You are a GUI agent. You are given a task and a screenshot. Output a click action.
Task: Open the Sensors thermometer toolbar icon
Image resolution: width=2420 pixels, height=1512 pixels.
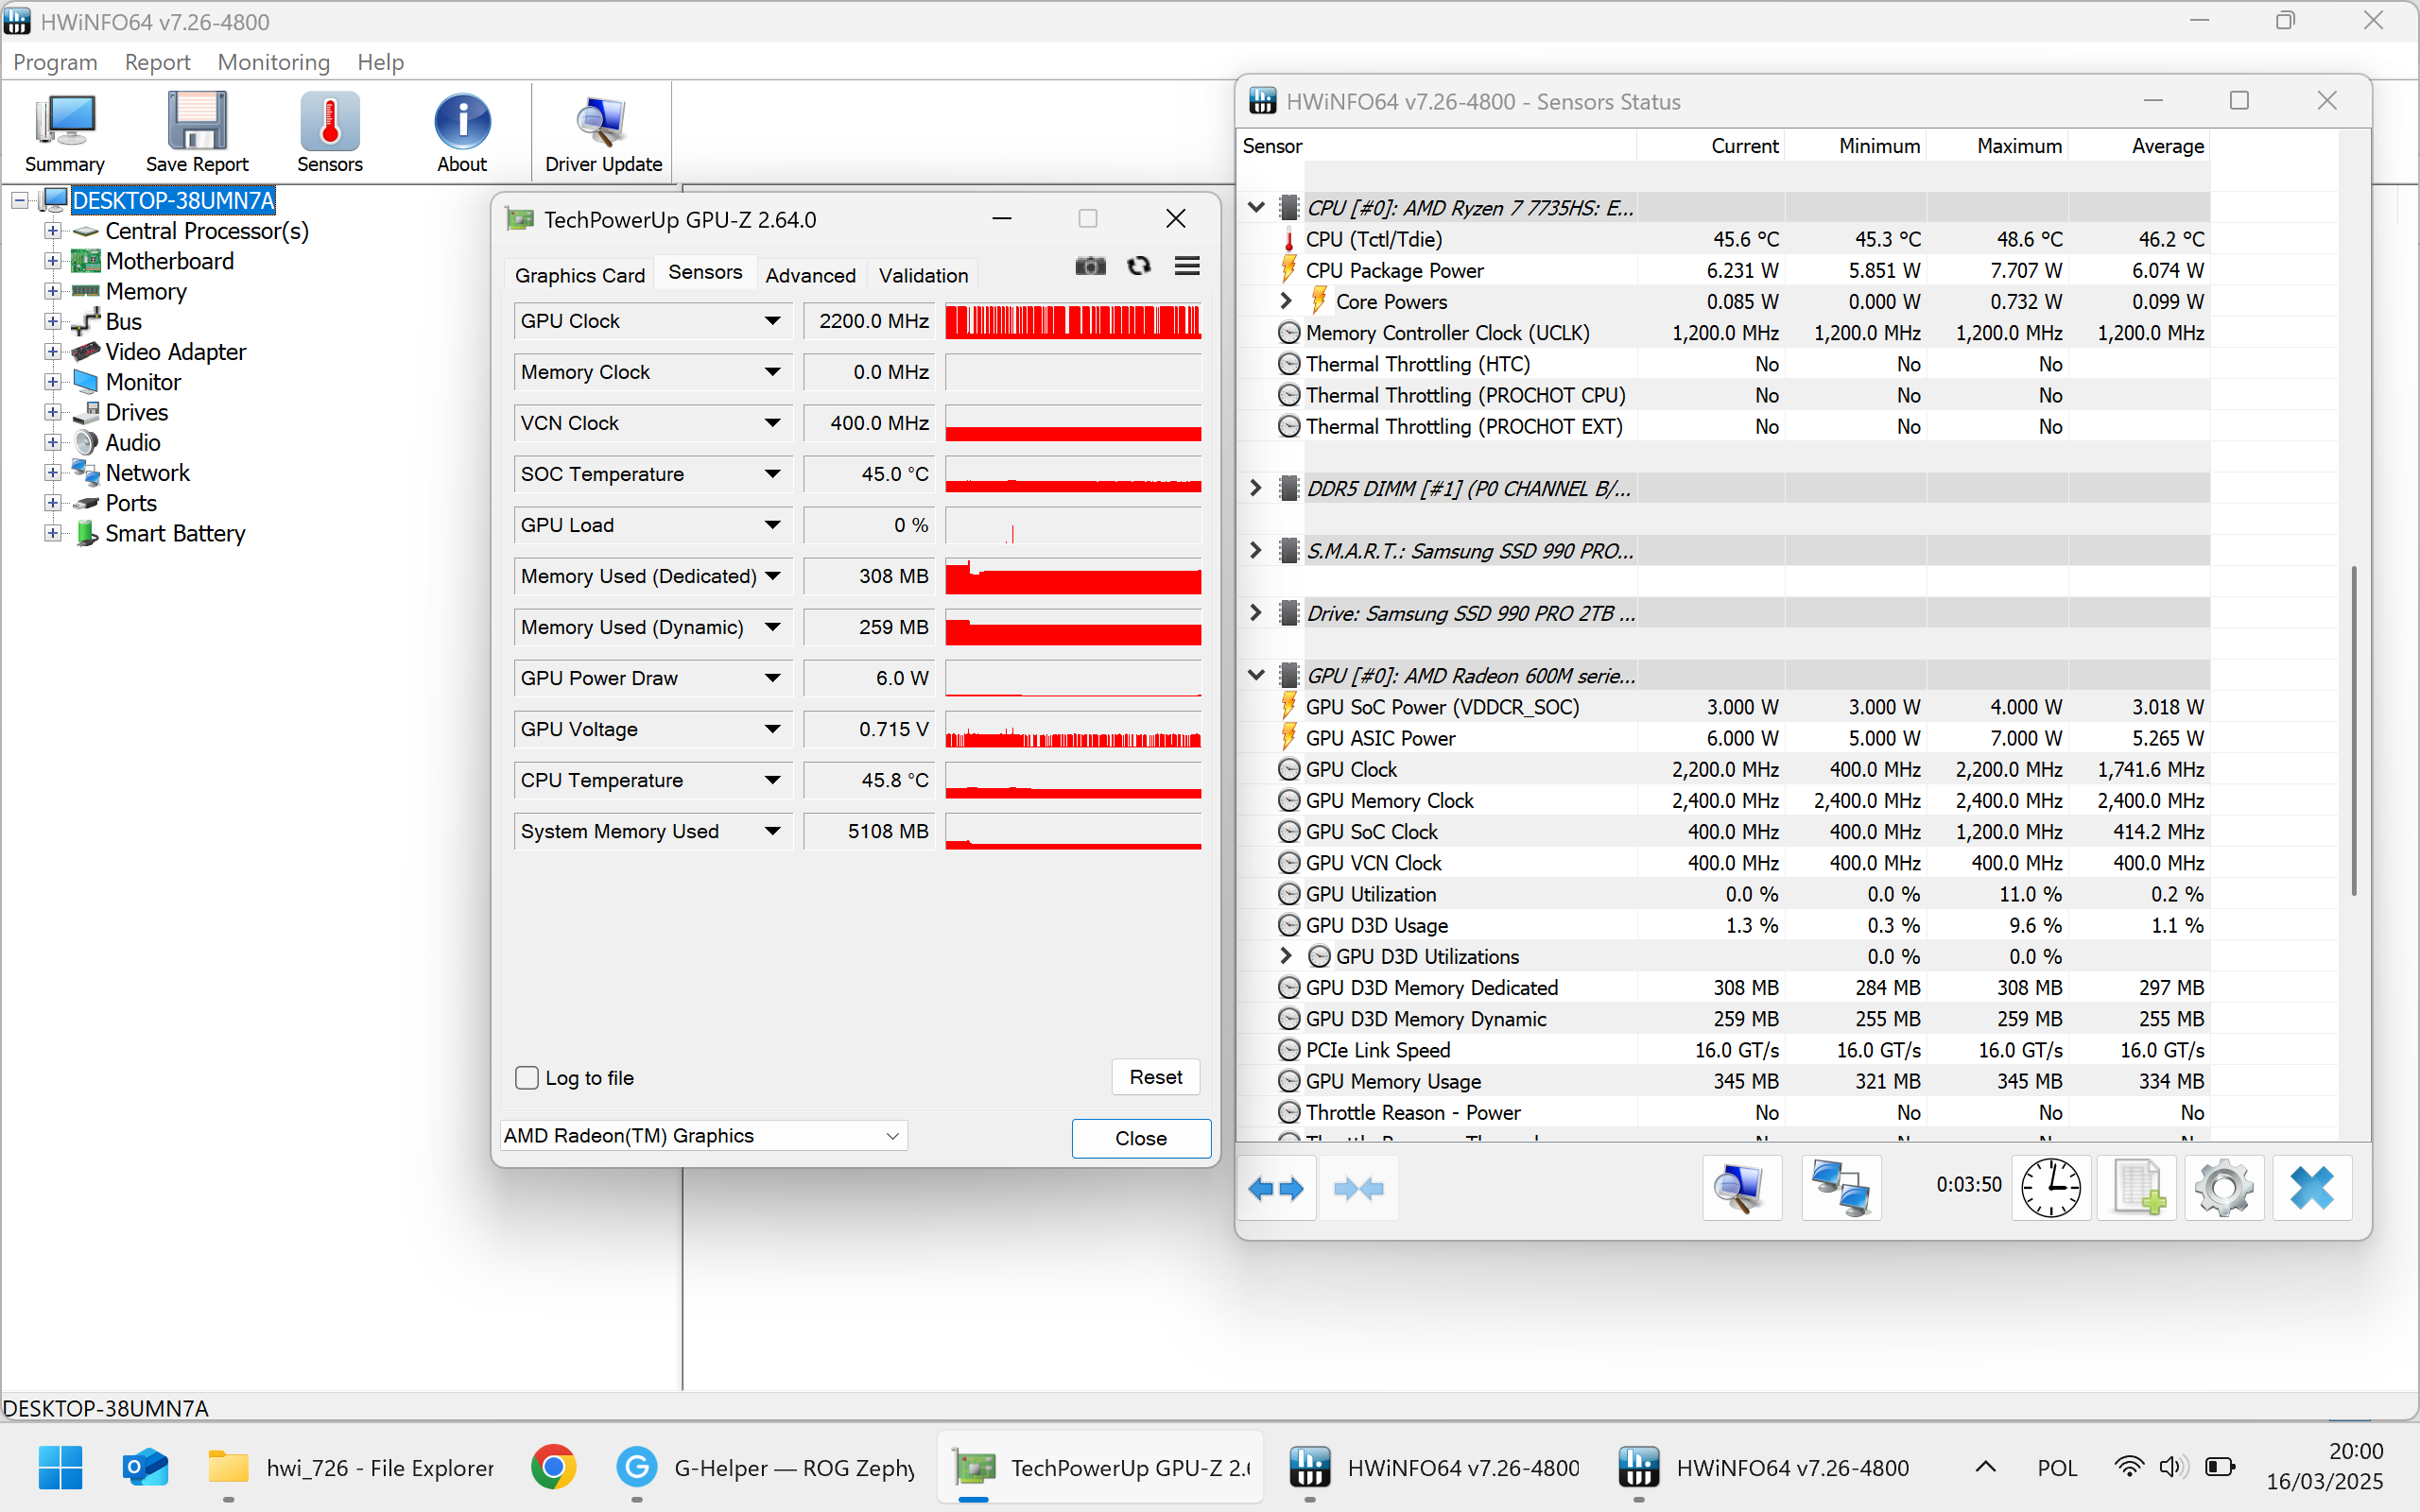[x=329, y=122]
